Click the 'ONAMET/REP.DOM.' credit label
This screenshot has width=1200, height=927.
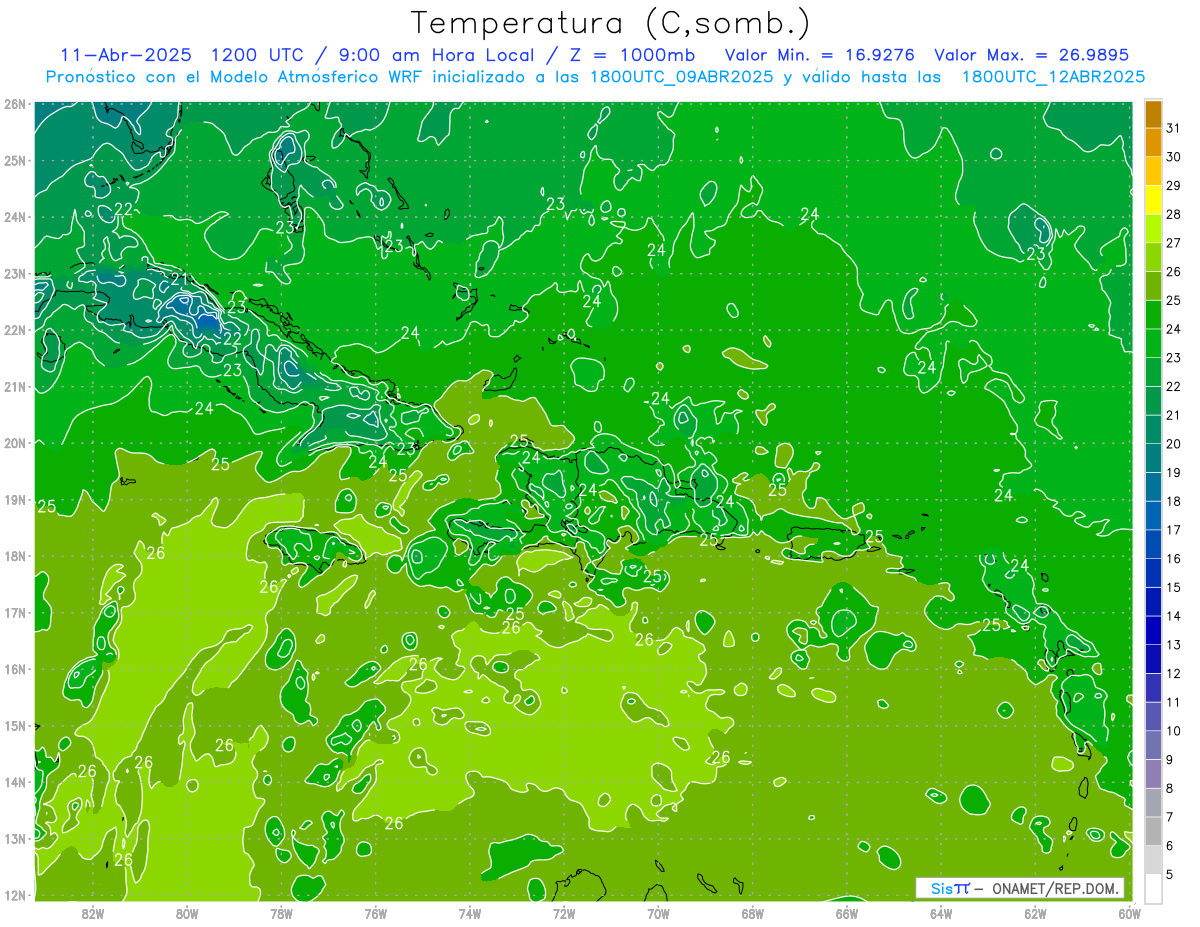point(1056,888)
